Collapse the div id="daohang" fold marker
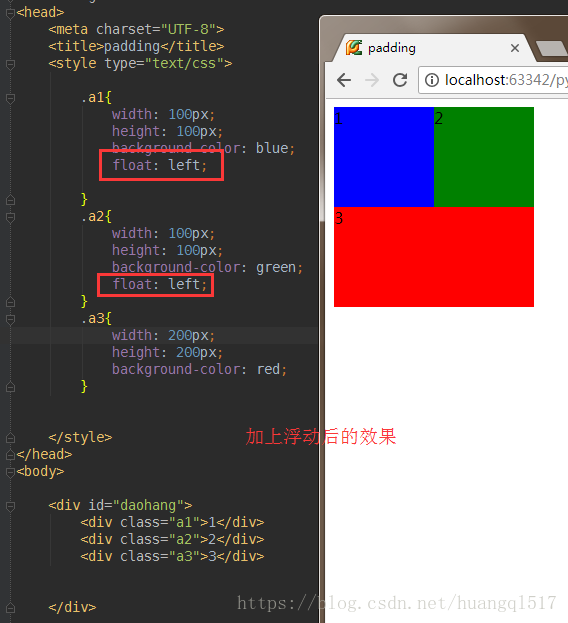Screen dimensions: 568x623 click(11, 506)
